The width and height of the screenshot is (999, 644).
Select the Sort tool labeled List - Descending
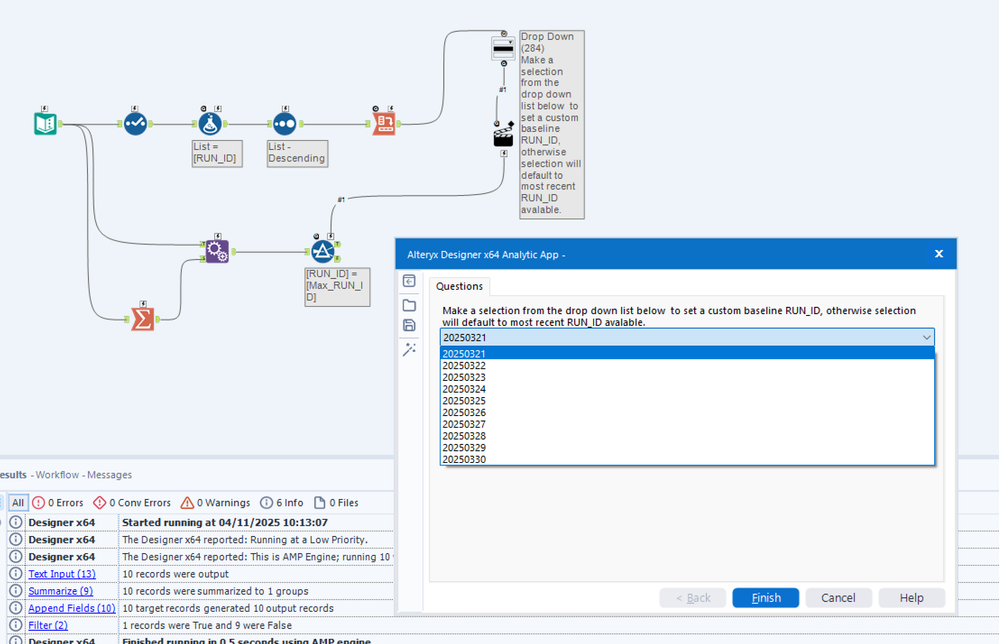285,124
